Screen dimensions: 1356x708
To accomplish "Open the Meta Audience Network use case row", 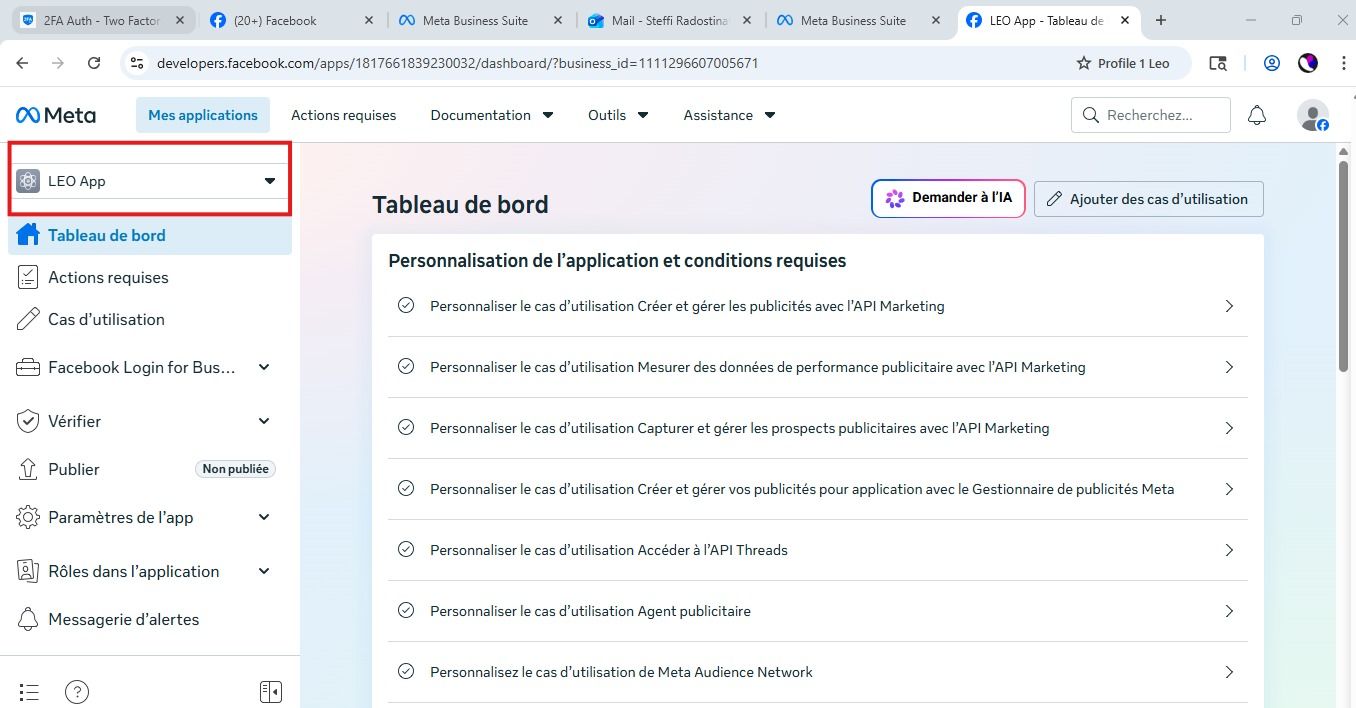I will click(818, 672).
